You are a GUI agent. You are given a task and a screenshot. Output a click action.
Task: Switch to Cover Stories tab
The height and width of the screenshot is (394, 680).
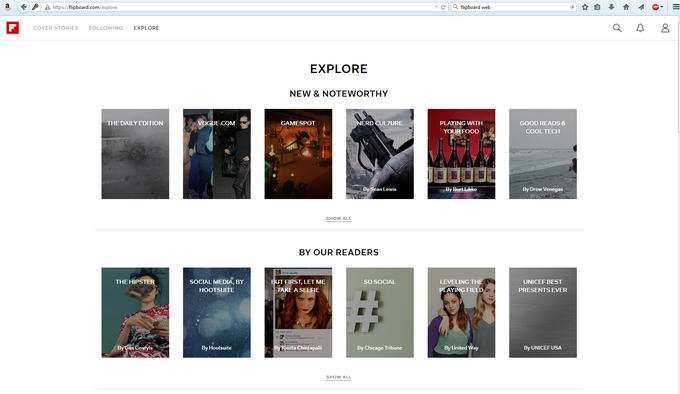coord(56,28)
